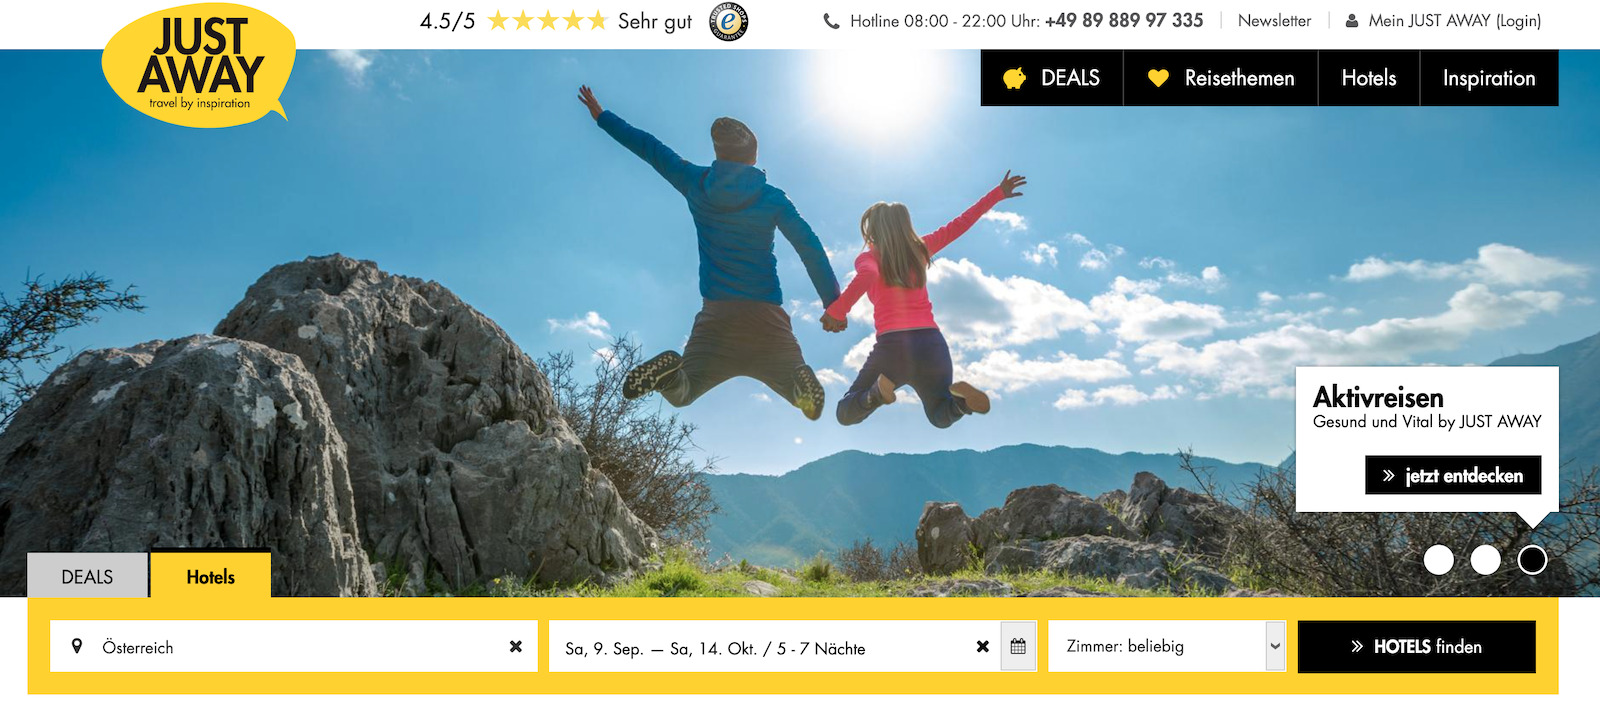Image resolution: width=1600 pixels, height=706 pixels.
Task: Open the Inspiration navigation menu
Action: coord(1488,78)
